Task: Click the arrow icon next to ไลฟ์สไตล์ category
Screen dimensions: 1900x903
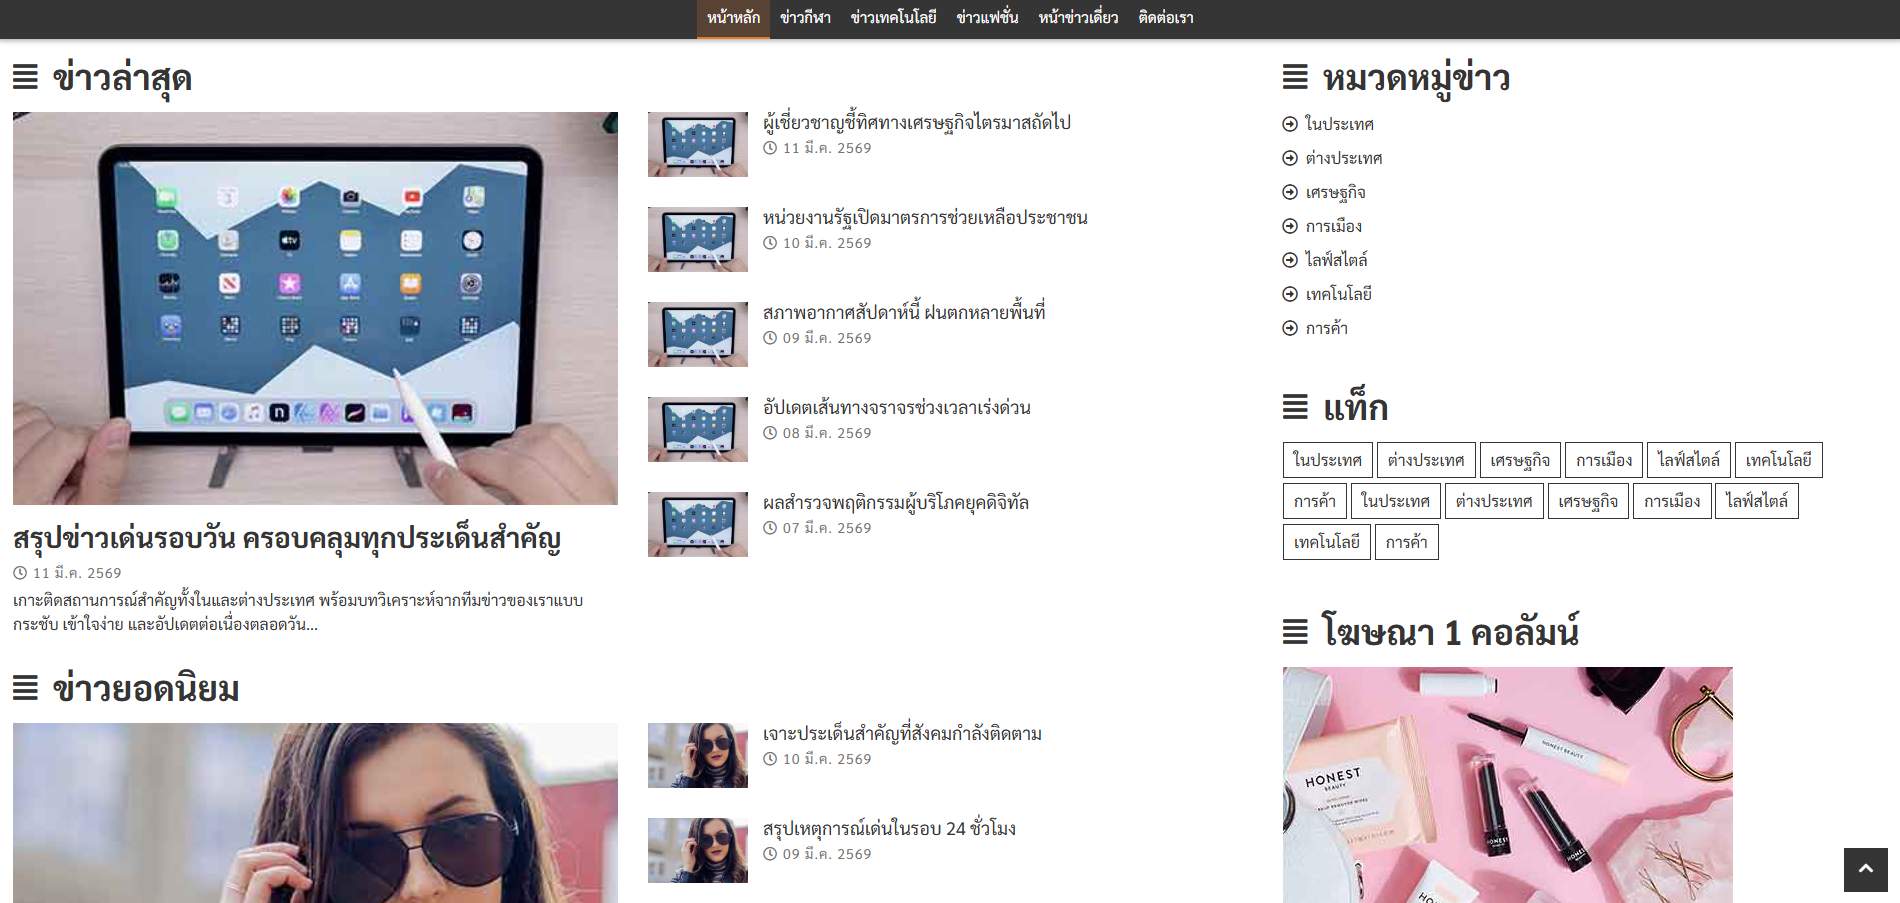Action: tap(1288, 260)
